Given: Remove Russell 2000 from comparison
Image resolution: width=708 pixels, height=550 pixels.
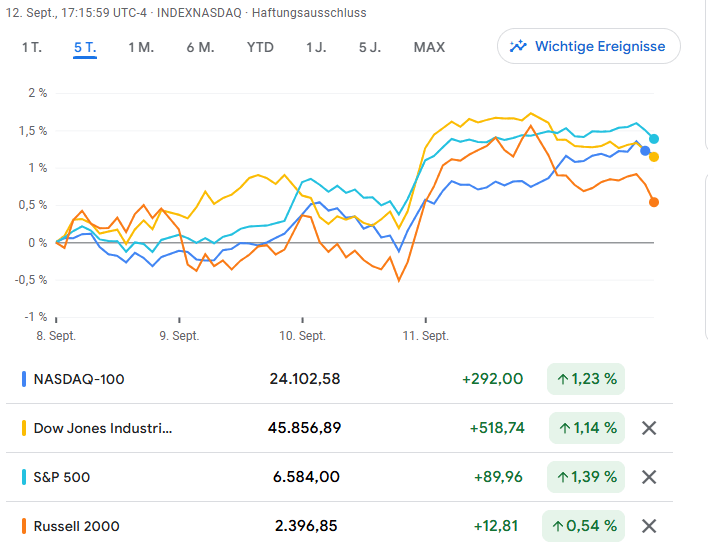Looking at the screenshot, I should pyautogui.click(x=648, y=526).
